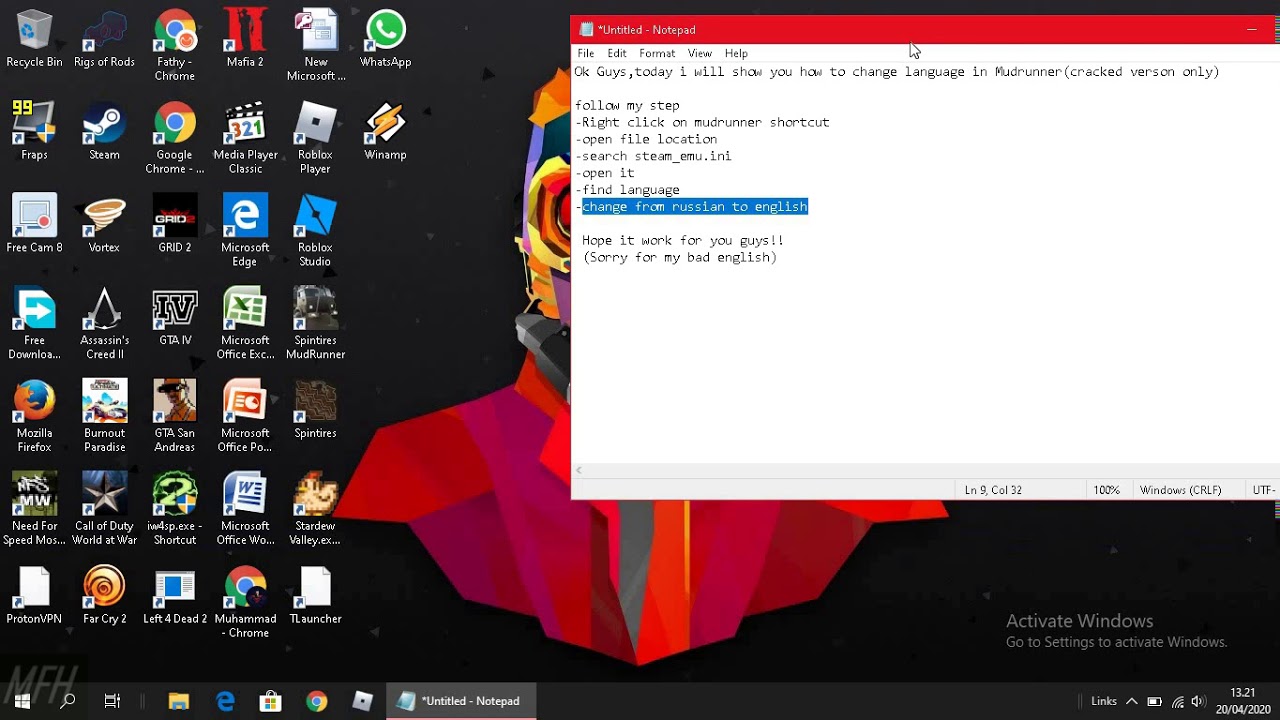Click the battery icon in system tray
This screenshot has height=720, width=1280.
(x=1154, y=701)
